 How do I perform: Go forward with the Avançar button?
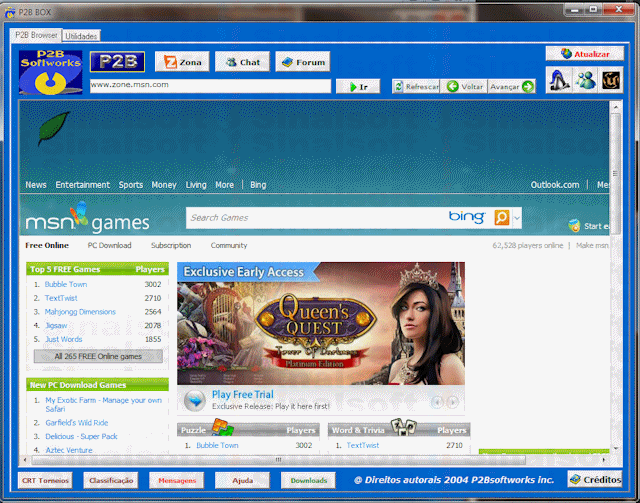pos(511,86)
